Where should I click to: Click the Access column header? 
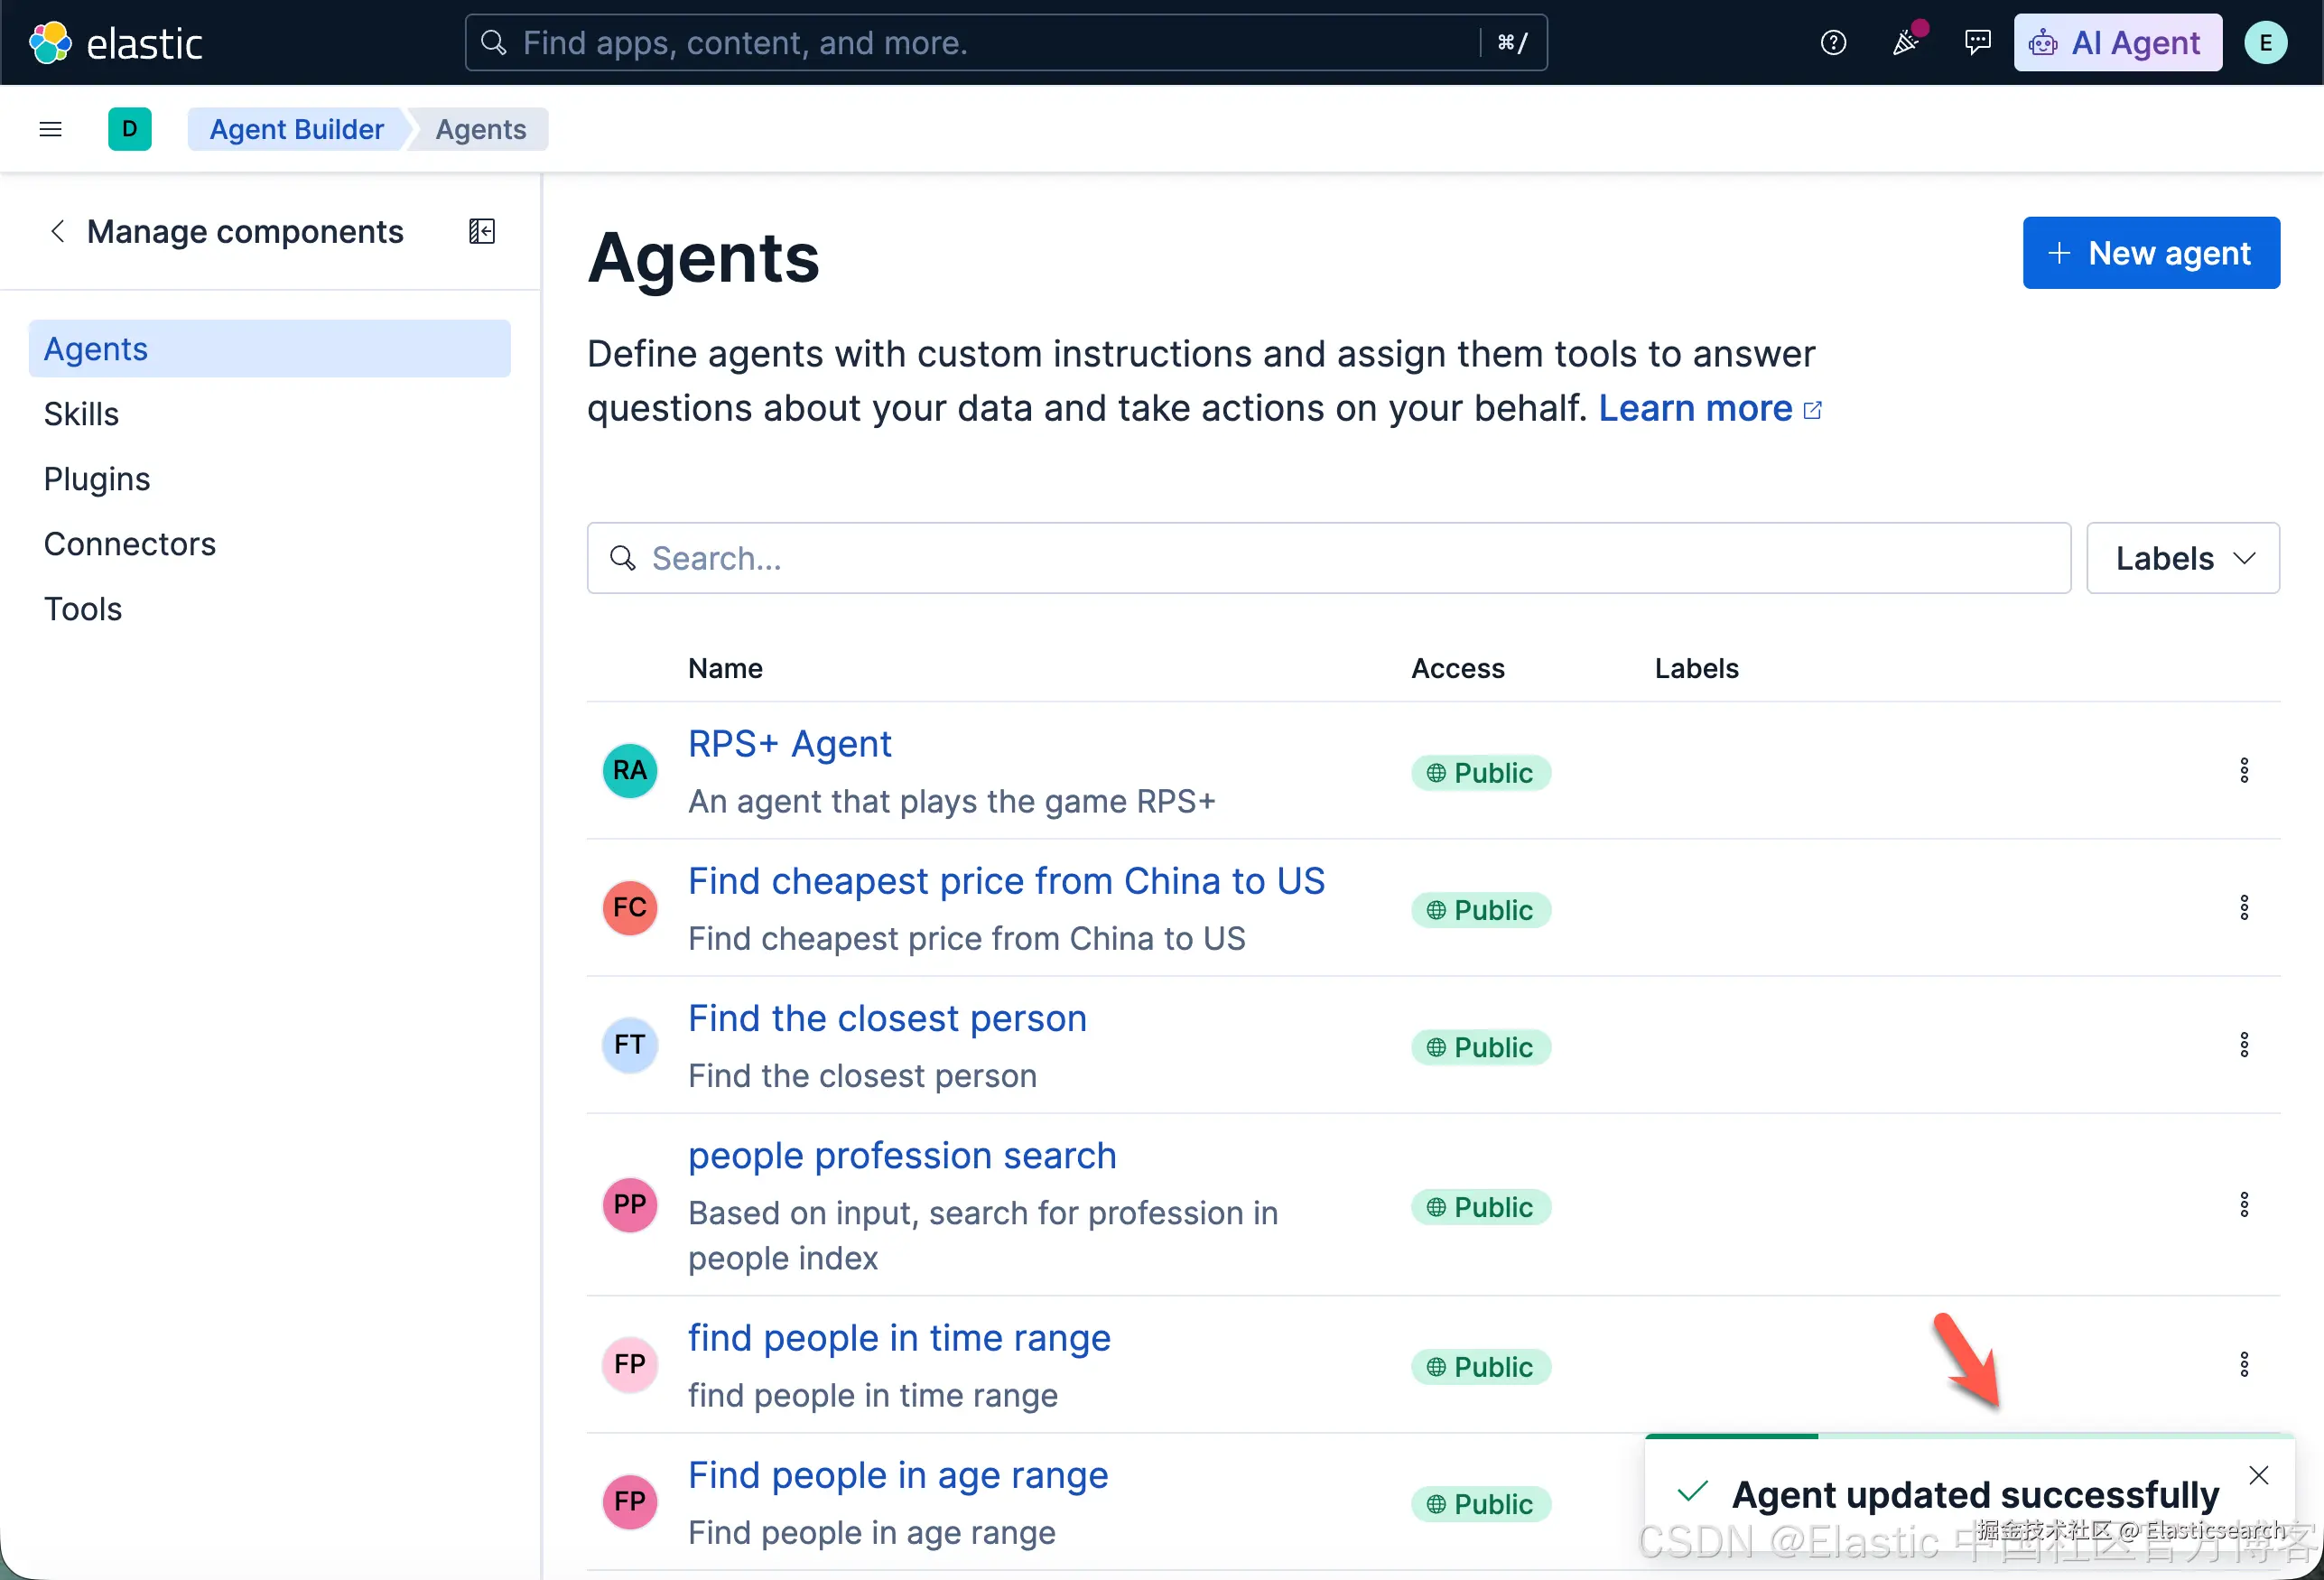(1457, 668)
